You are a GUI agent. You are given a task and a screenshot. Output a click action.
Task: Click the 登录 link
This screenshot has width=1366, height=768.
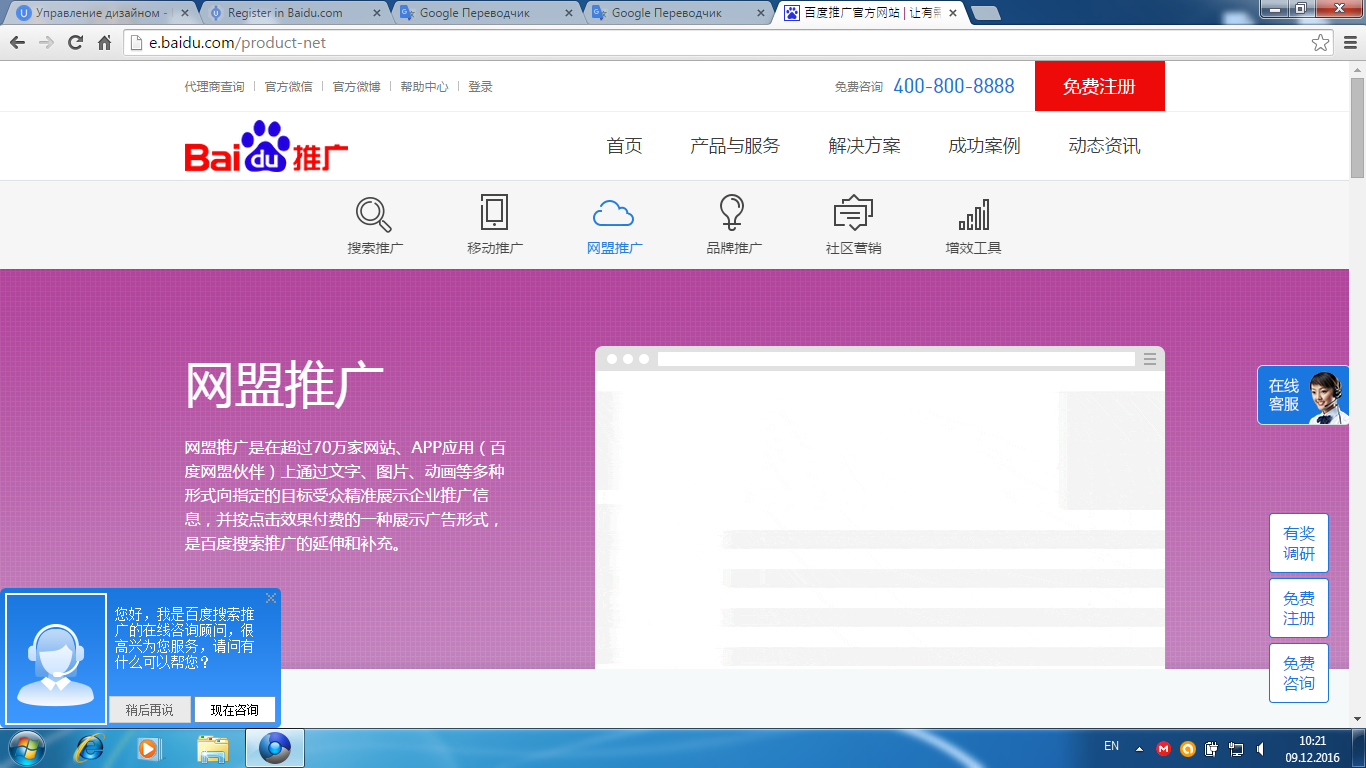[x=481, y=87]
